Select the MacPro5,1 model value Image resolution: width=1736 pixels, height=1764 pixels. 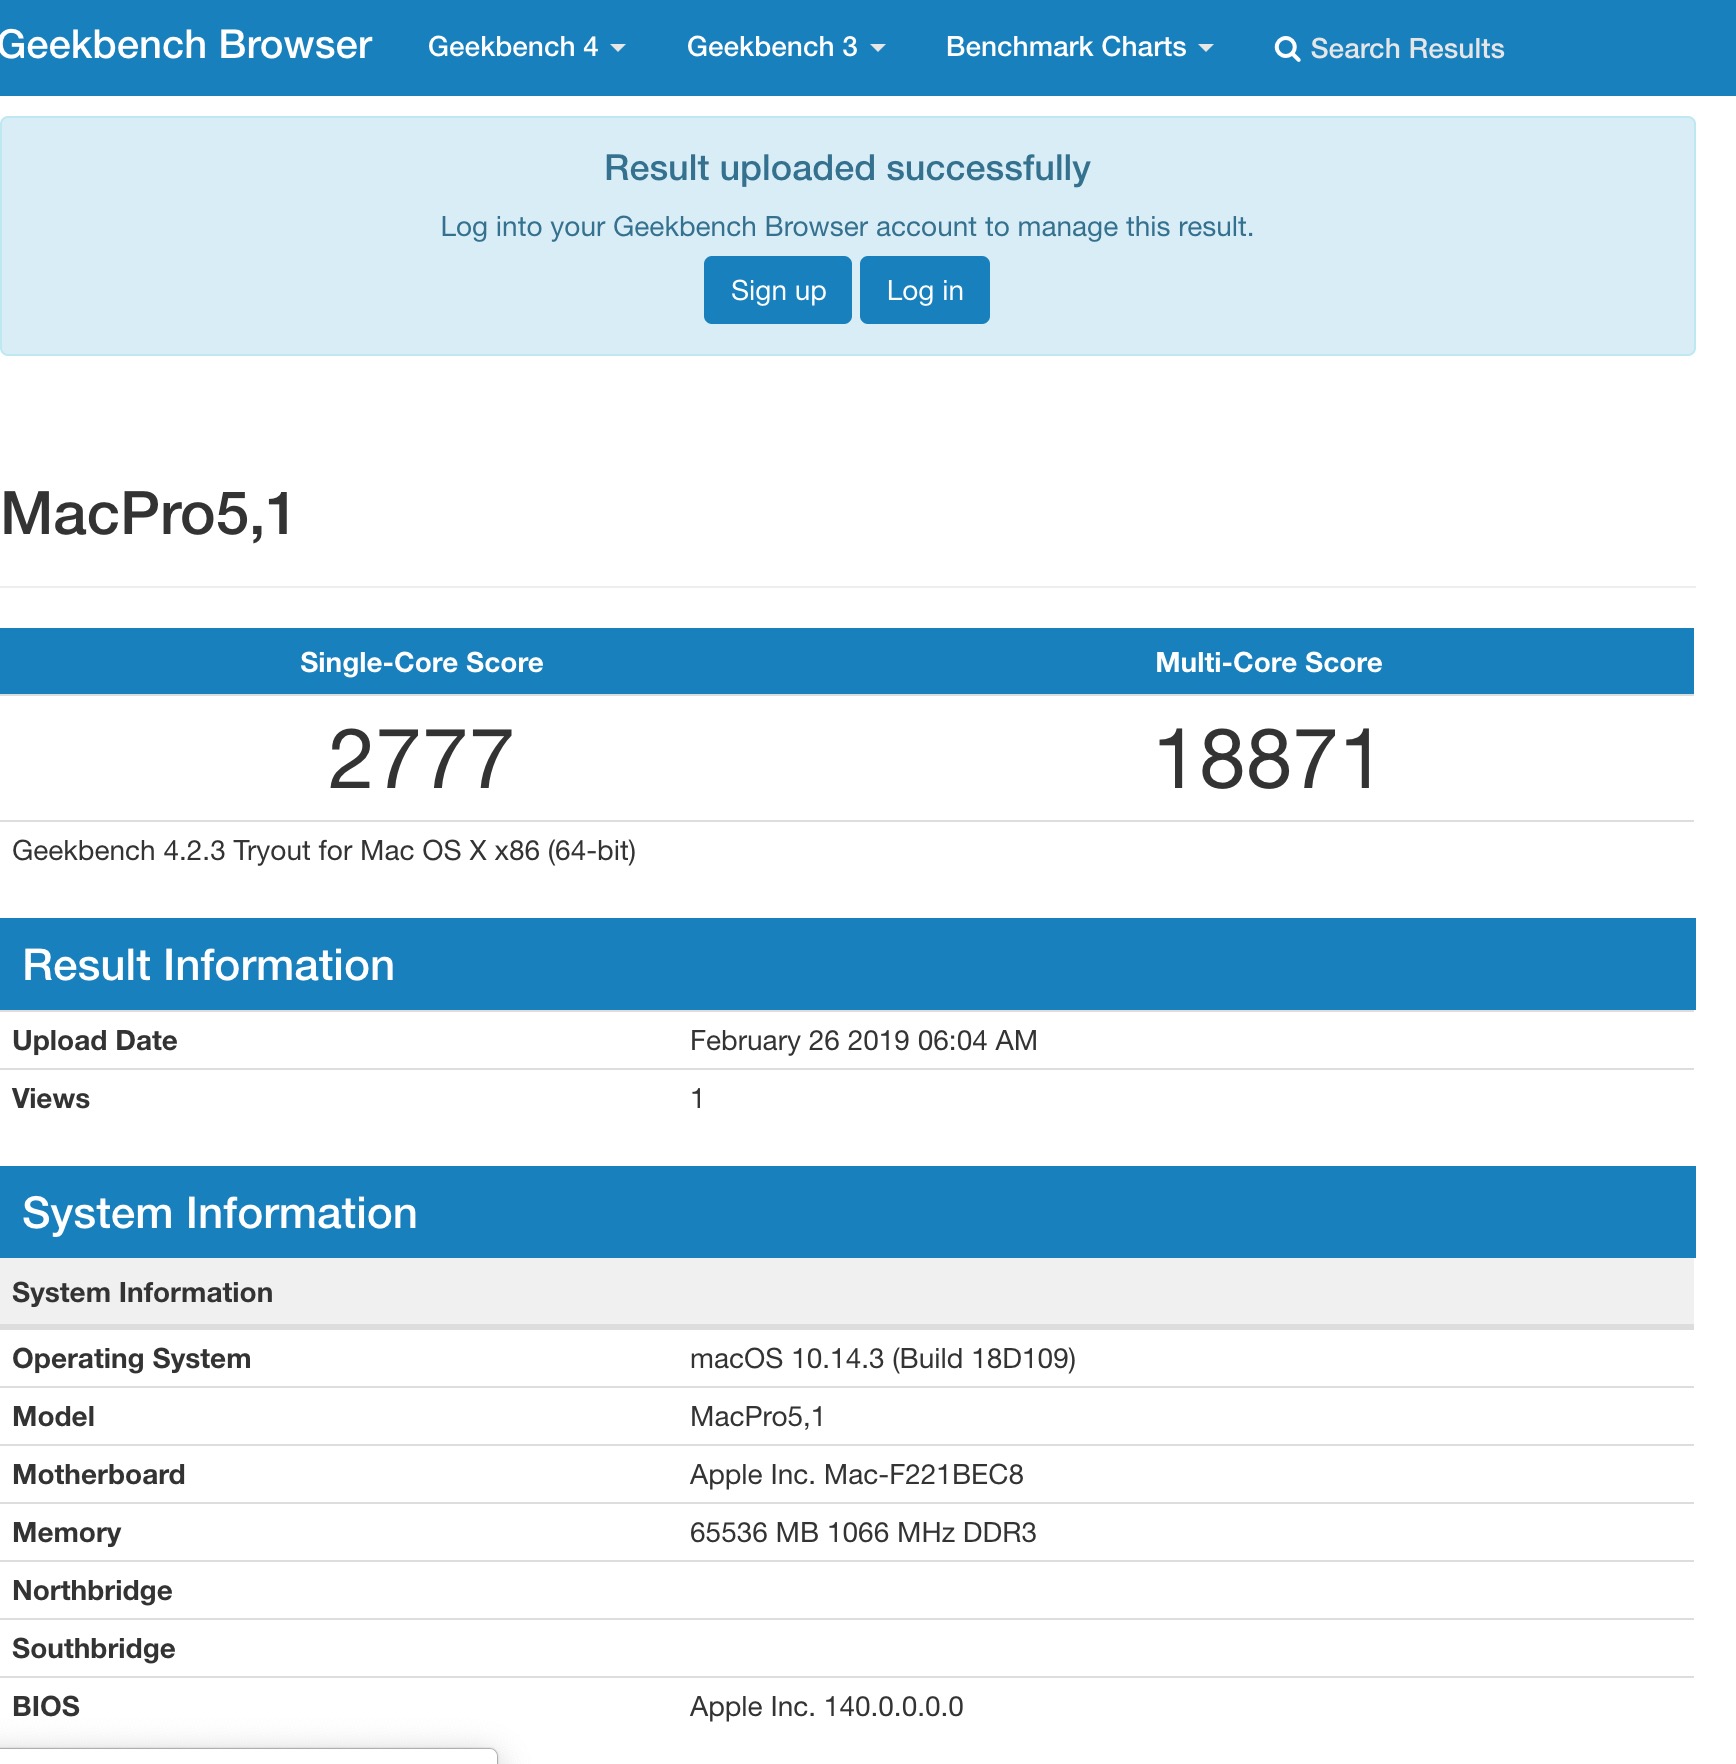[x=757, y=1417]
